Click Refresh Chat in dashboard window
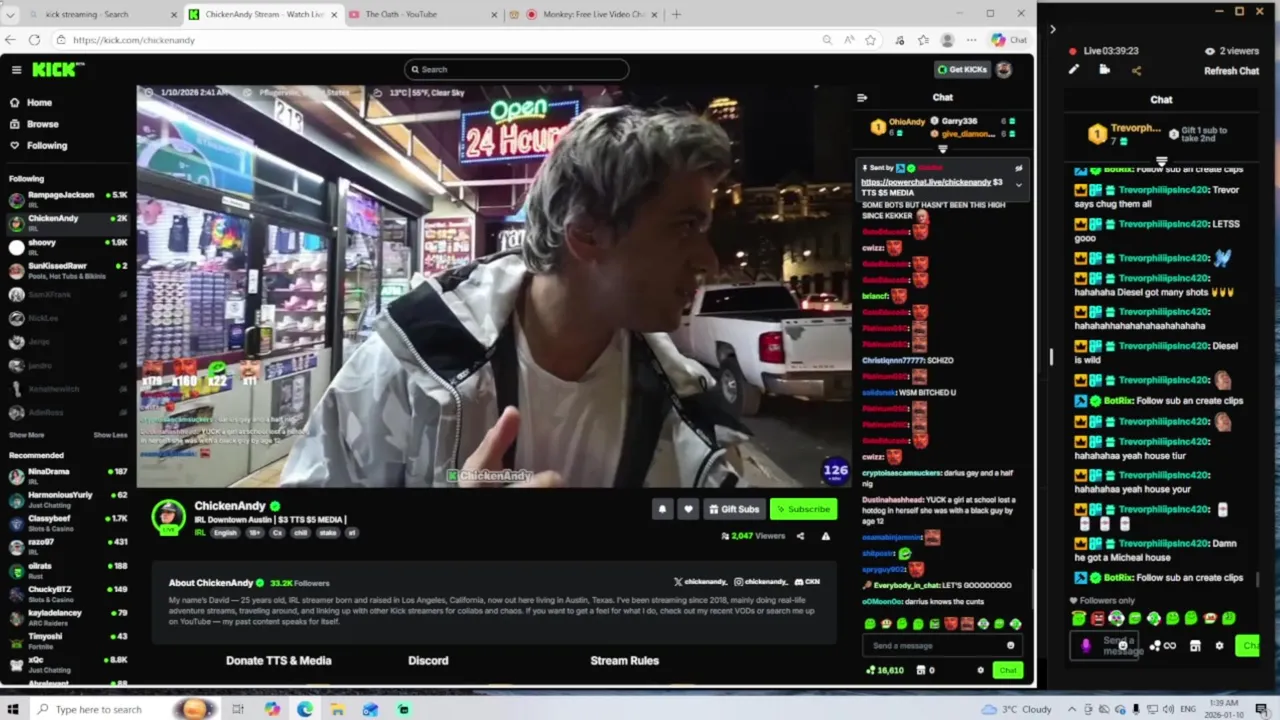Viewport: 1280px width, 720px height. click(x=1231, y=71)
